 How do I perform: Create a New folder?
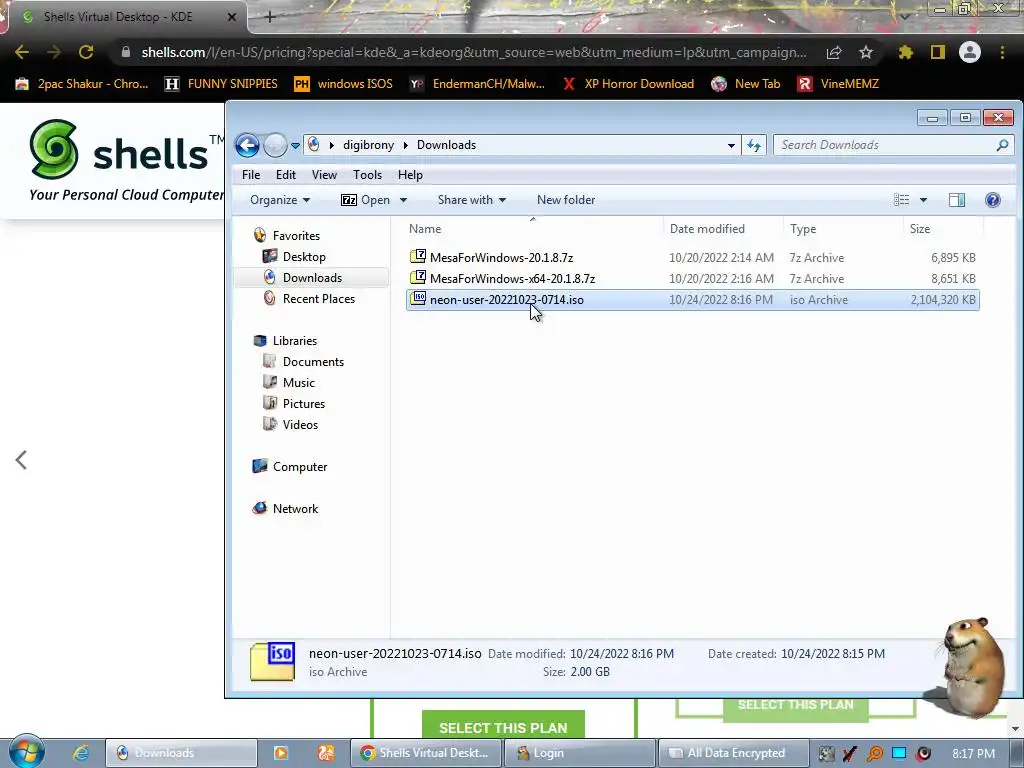point(566,200)
